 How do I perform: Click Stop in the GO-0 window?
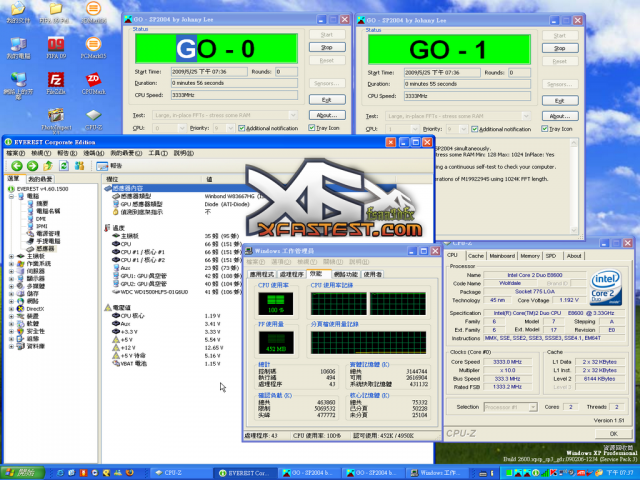[327, 47]
